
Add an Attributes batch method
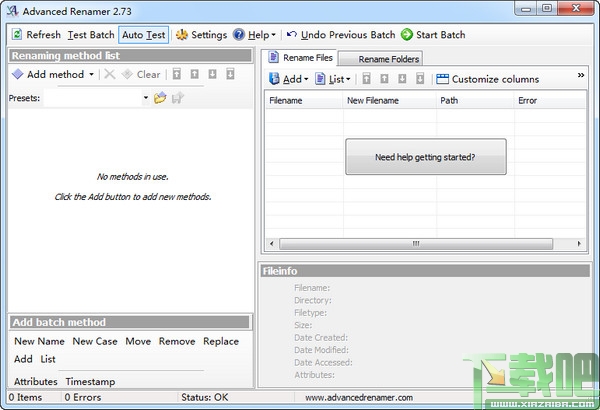[x=36, y=382]
